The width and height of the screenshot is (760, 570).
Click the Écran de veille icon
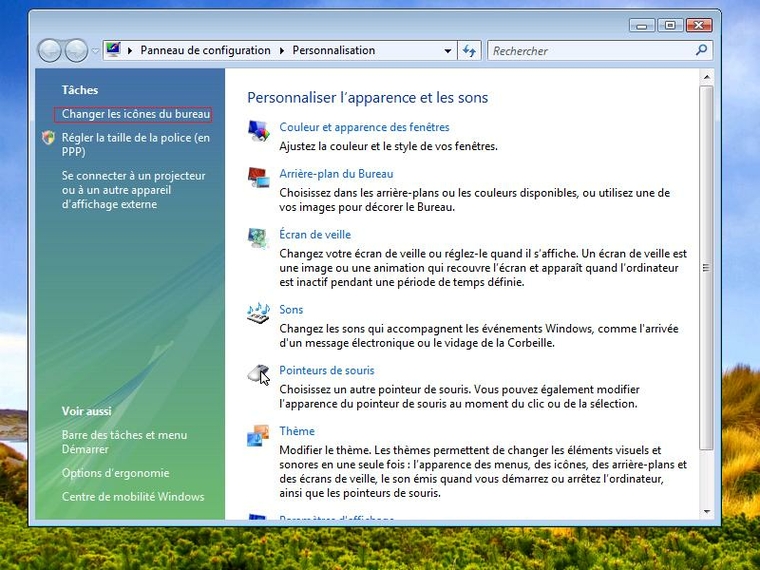(258, 238)
